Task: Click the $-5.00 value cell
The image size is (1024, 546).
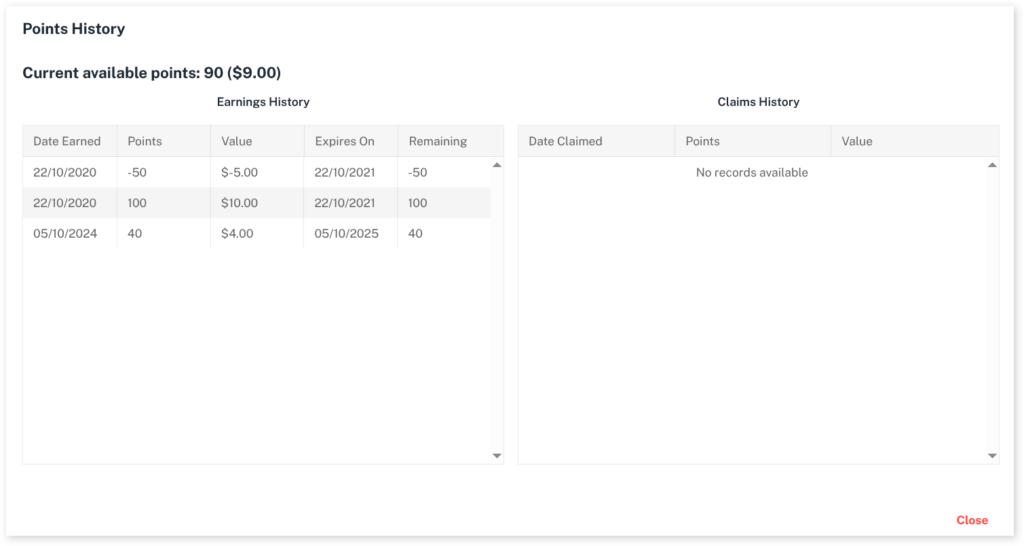Action: (x=240, y=172)
